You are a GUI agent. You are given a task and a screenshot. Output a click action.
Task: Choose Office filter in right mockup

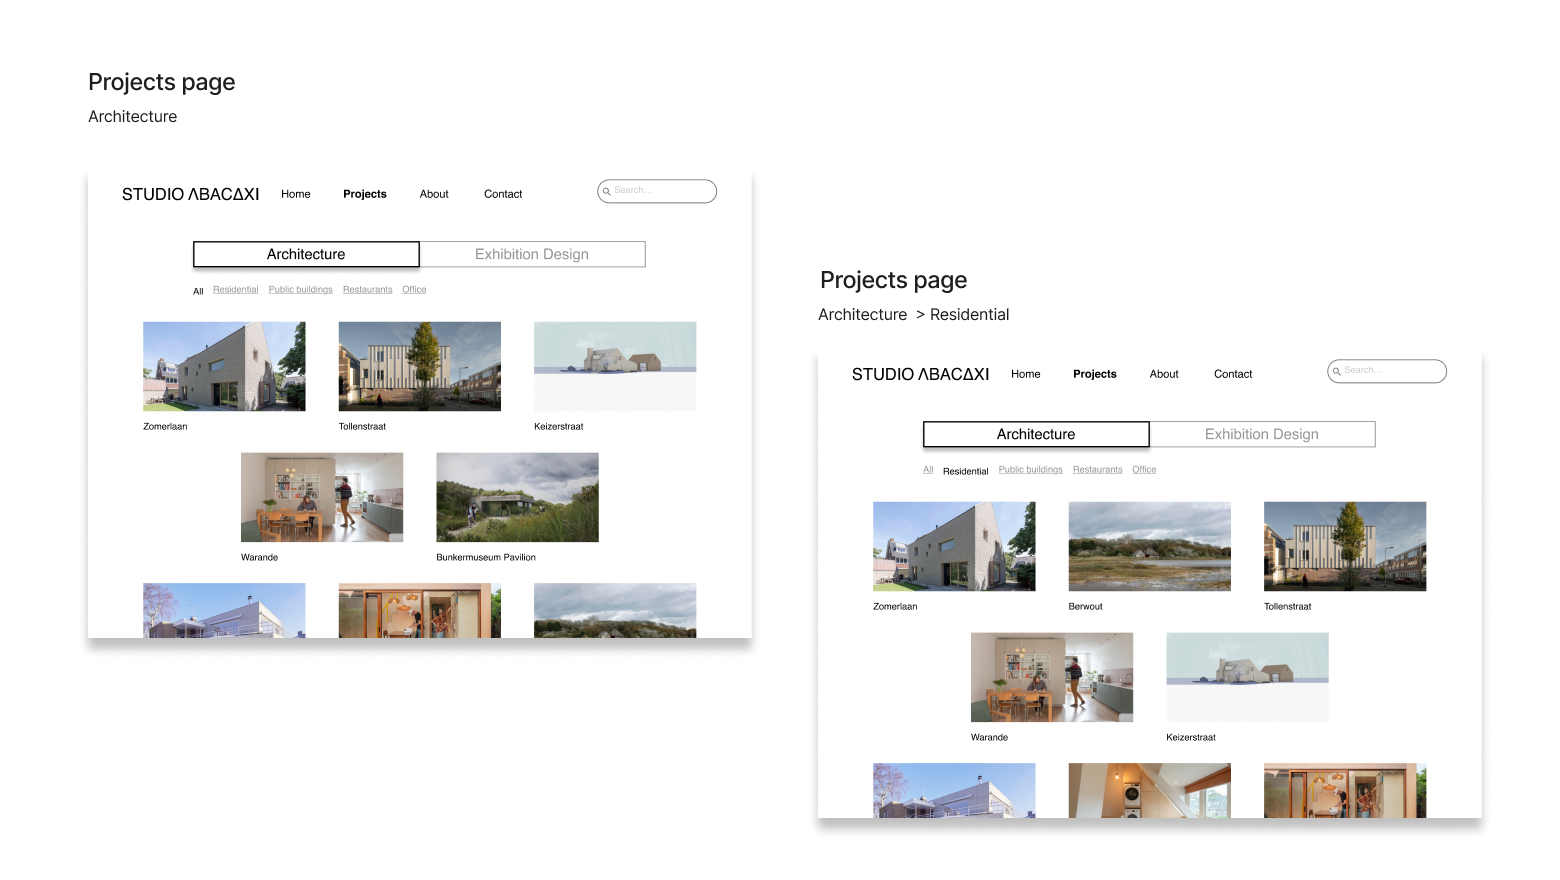pos(1144,470)
